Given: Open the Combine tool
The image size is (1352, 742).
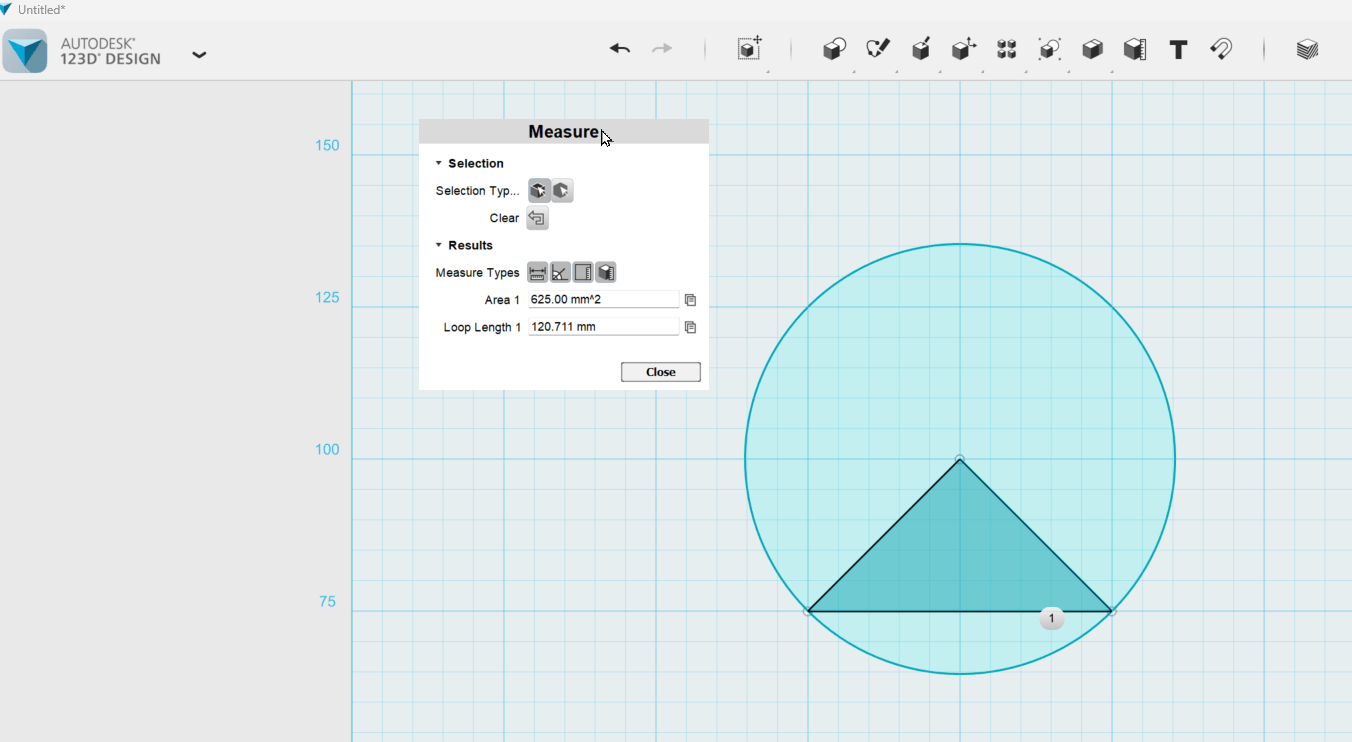Looking at the screenshot, I should click(x=1092, y=49).
